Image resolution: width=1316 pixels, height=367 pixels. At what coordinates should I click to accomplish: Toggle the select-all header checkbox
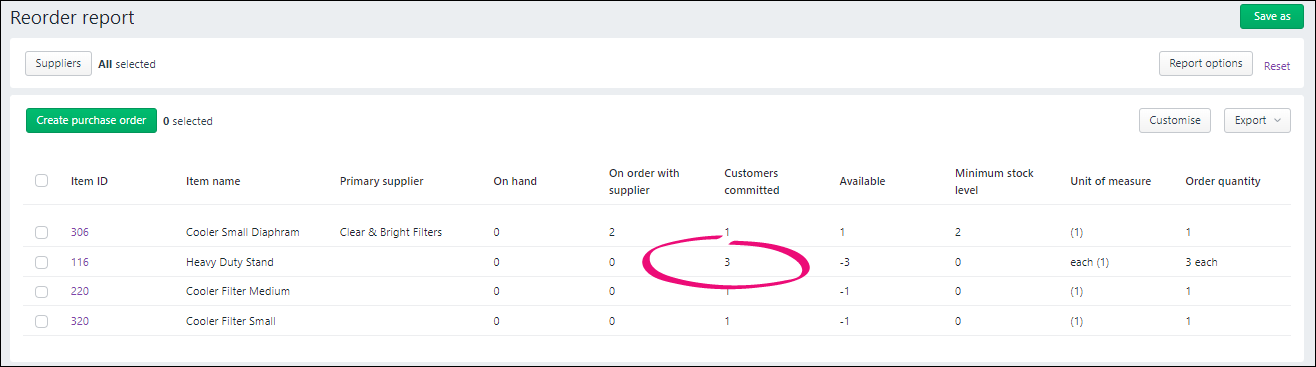[x=41, y=181]
